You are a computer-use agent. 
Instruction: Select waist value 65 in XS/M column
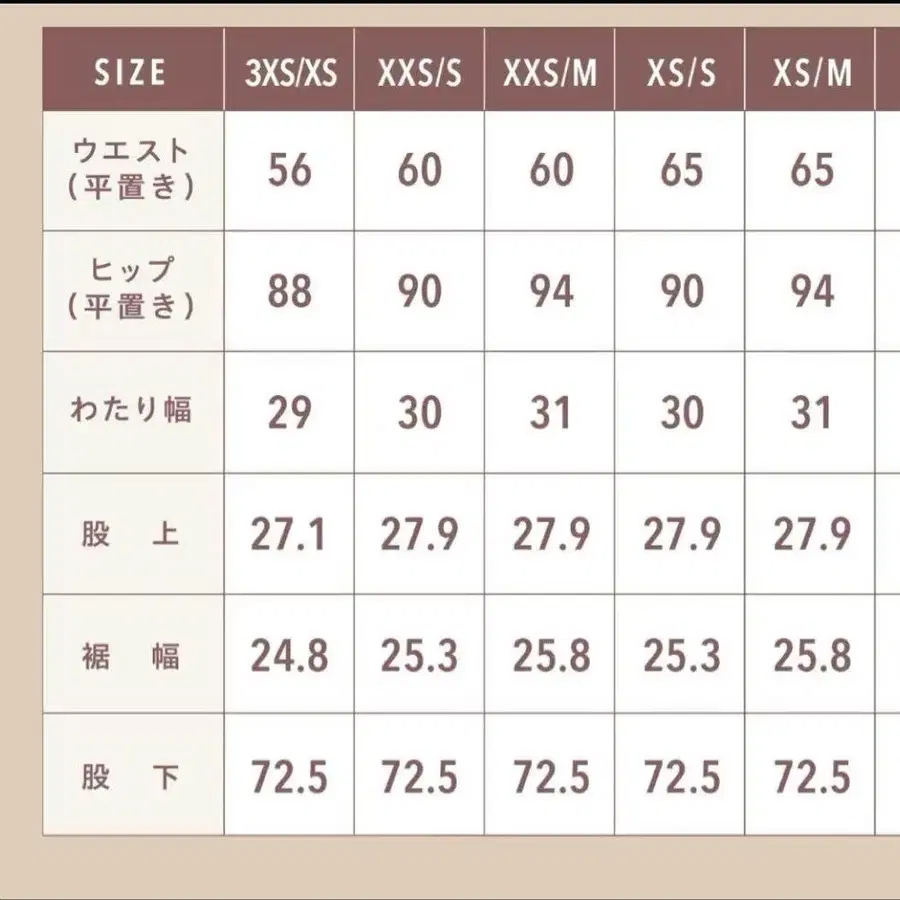pos(811,171)
